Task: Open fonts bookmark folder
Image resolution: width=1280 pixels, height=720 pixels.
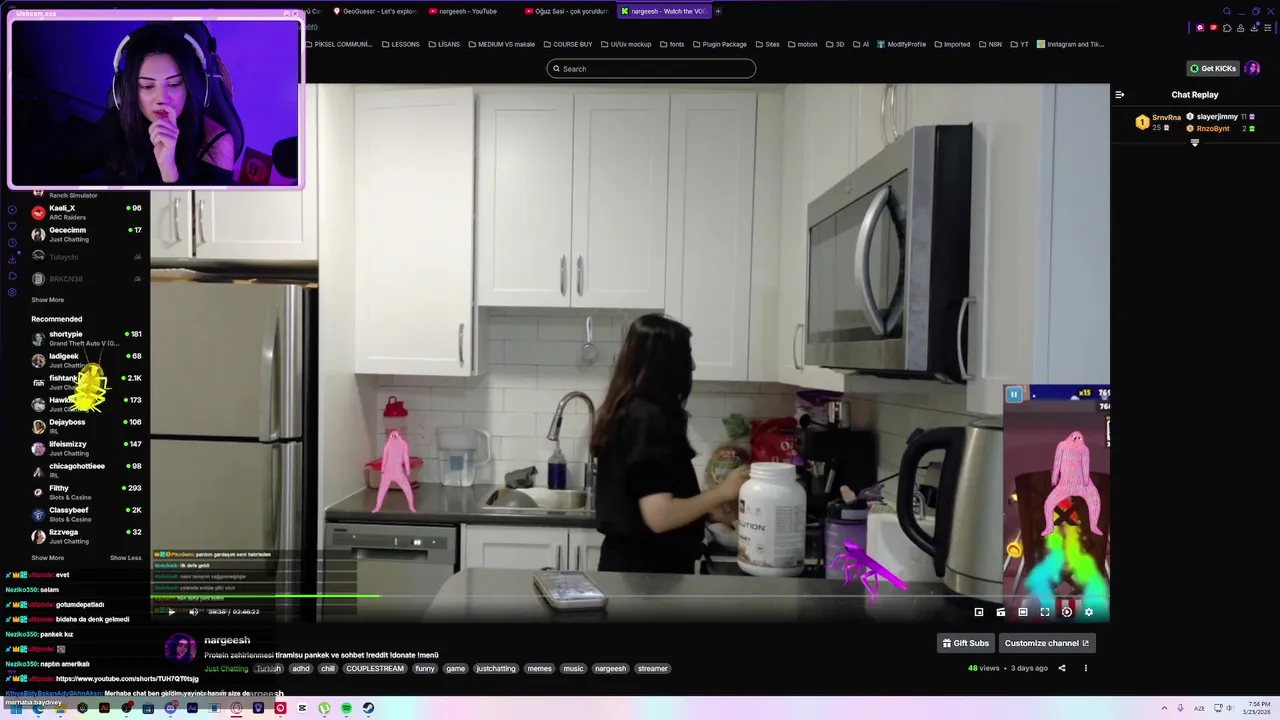Action: 671,44
